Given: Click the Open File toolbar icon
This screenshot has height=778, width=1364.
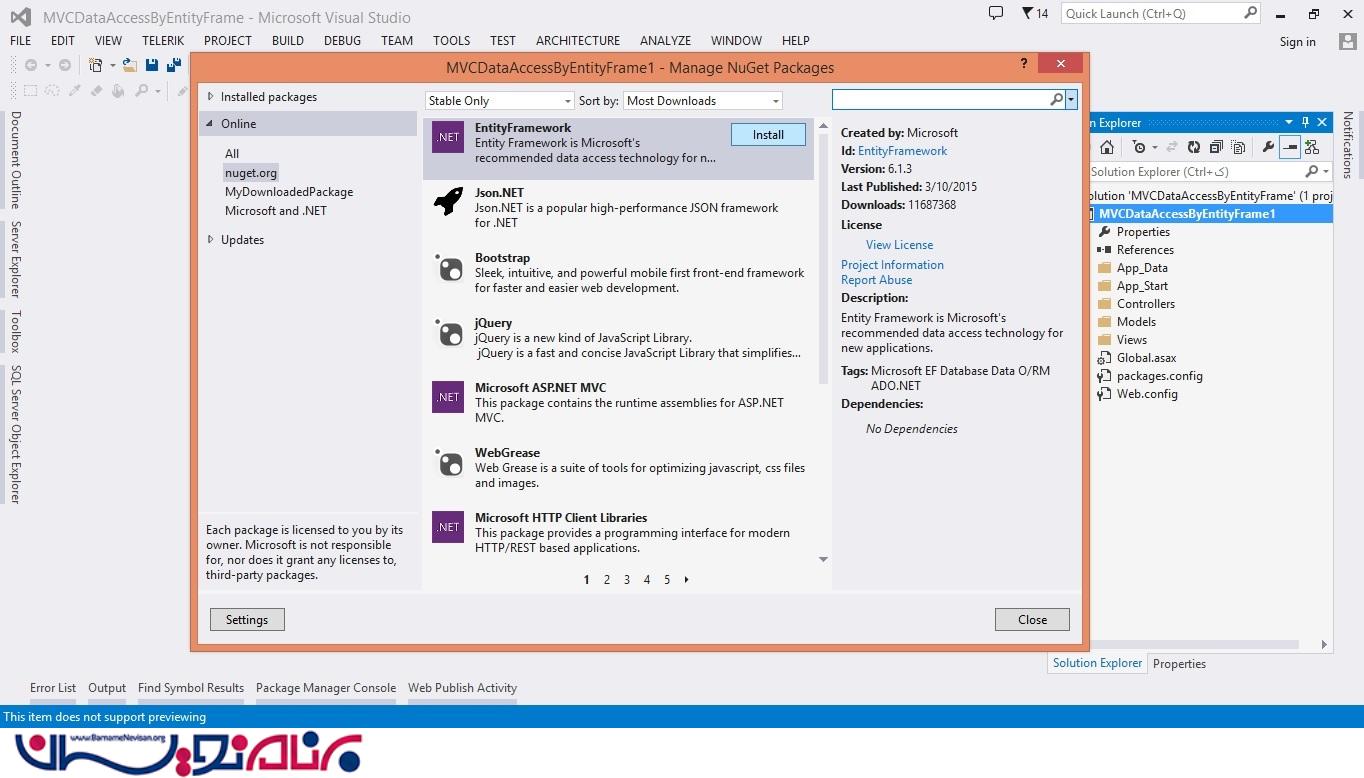Looking at the screenshot, I should tap(130, 65).
